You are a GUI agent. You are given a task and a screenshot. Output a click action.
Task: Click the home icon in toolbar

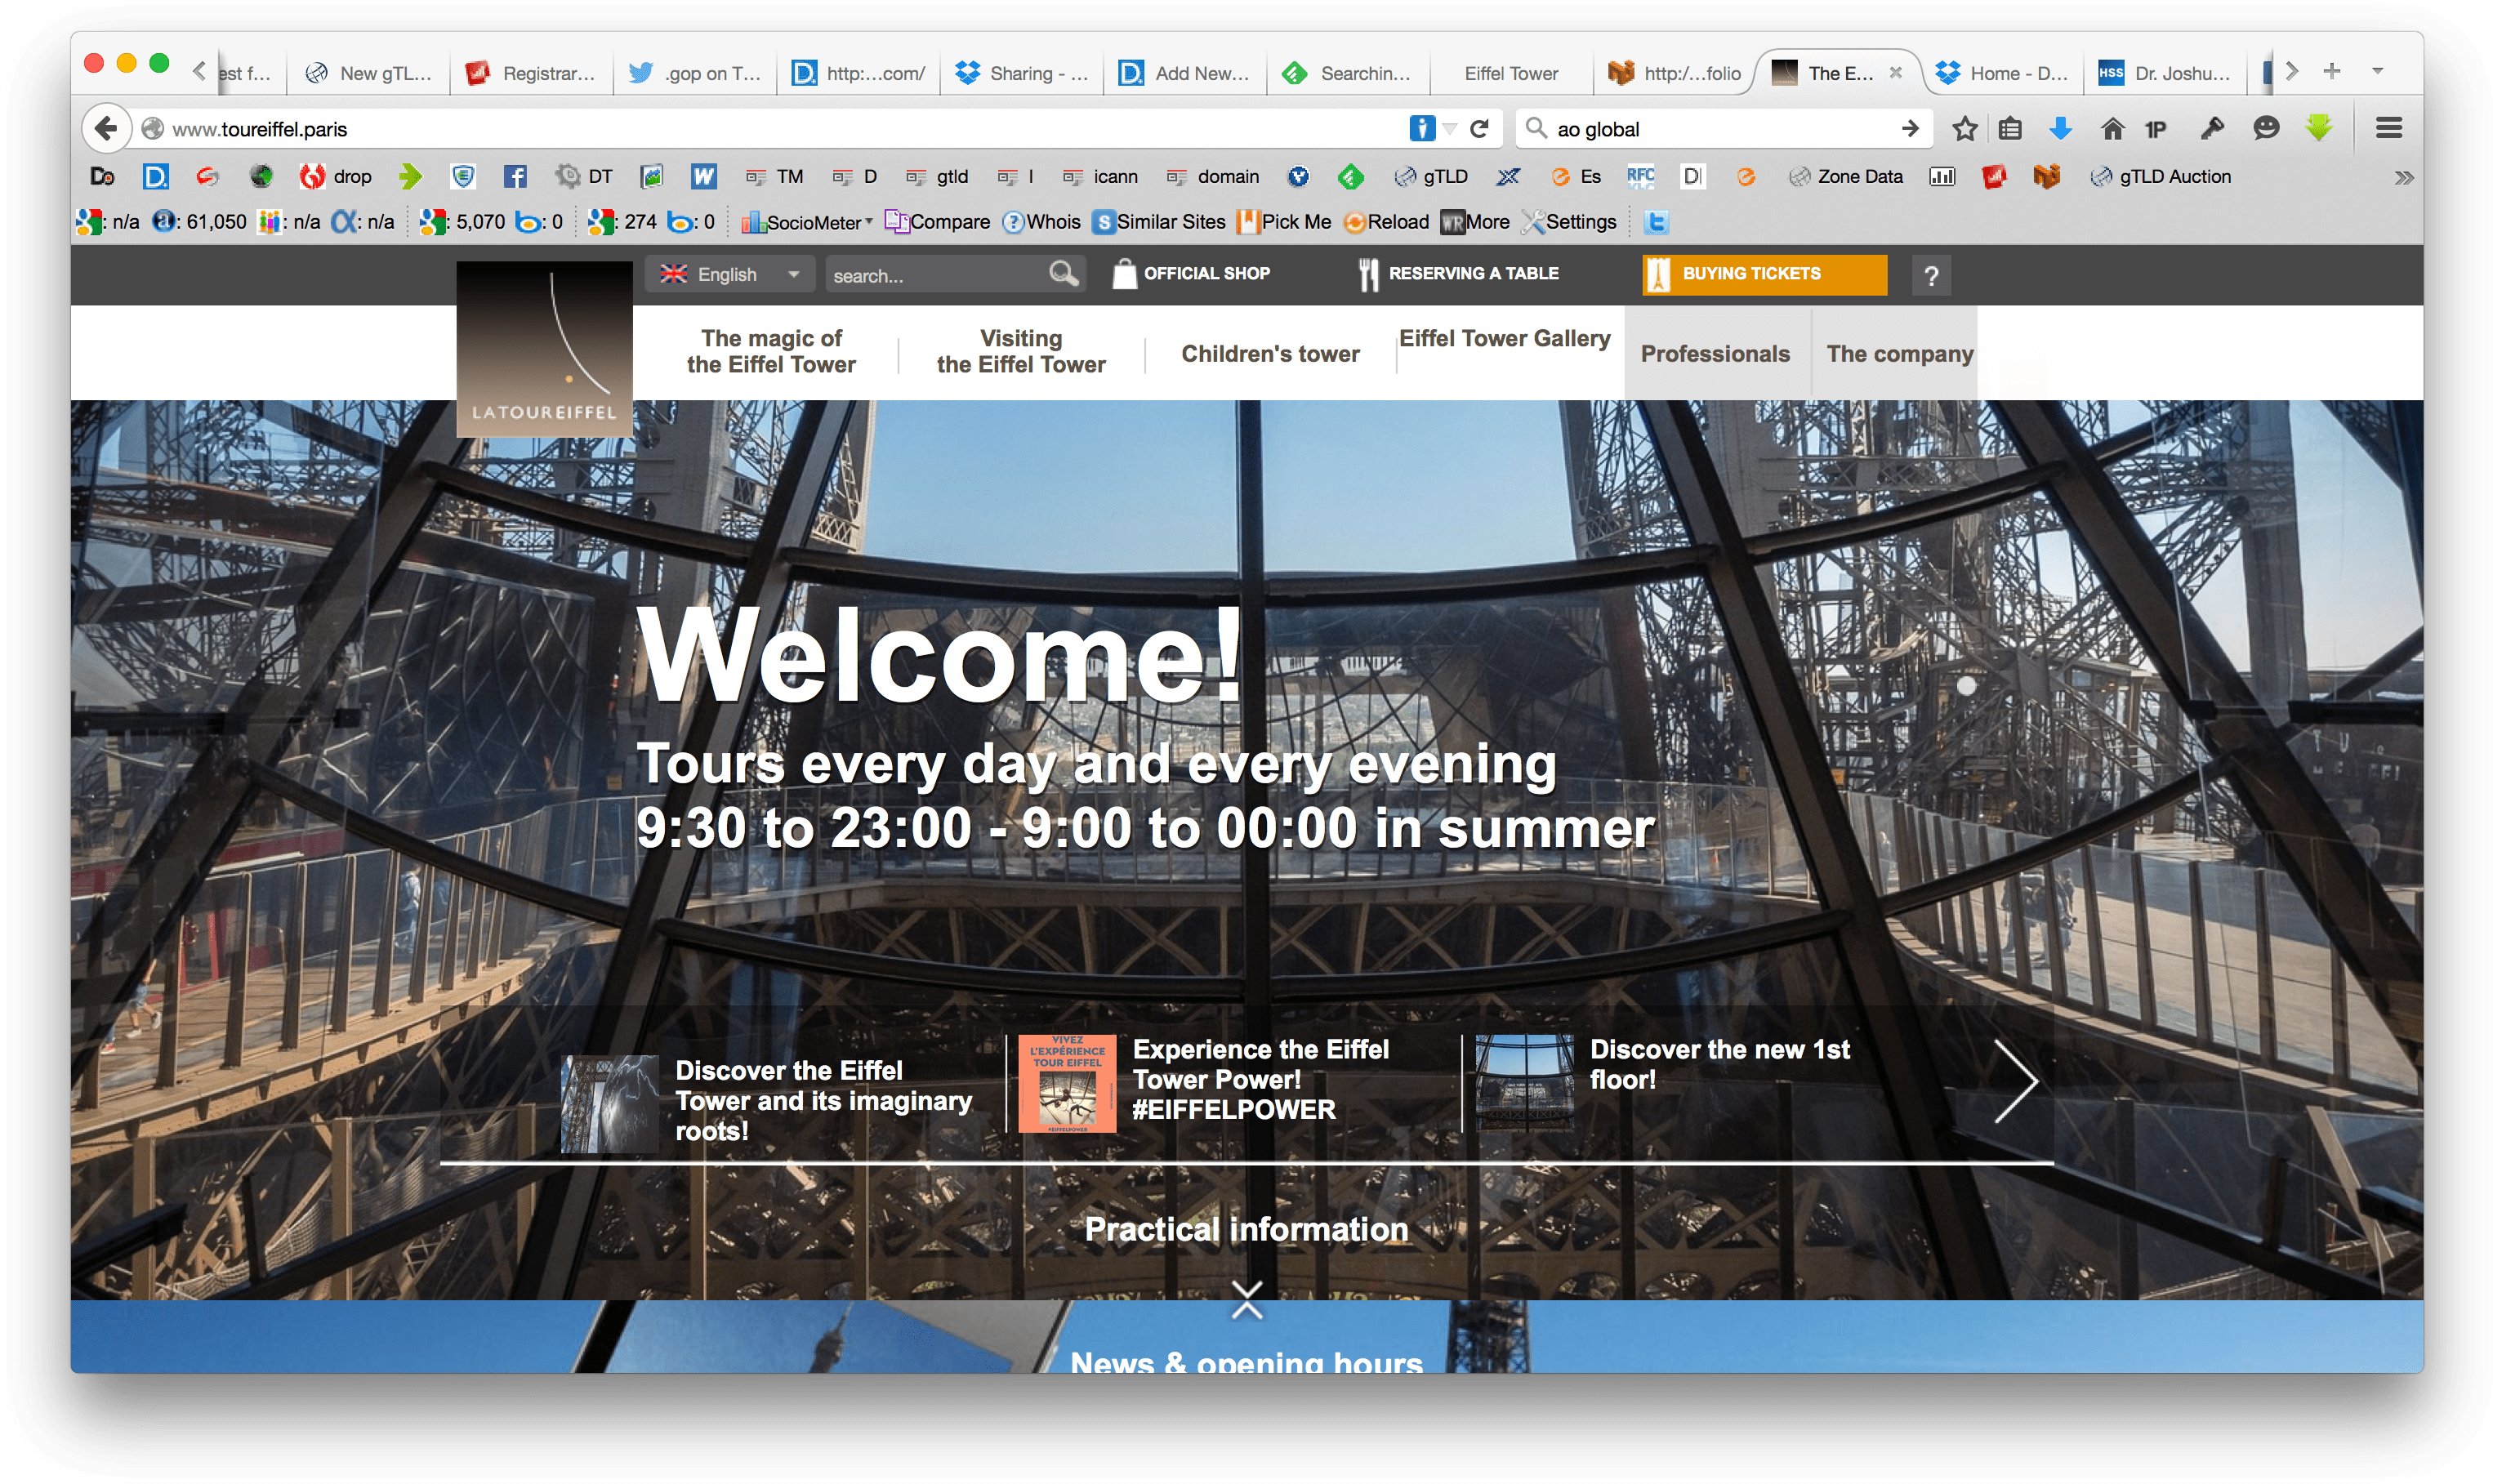point(2112,128)
